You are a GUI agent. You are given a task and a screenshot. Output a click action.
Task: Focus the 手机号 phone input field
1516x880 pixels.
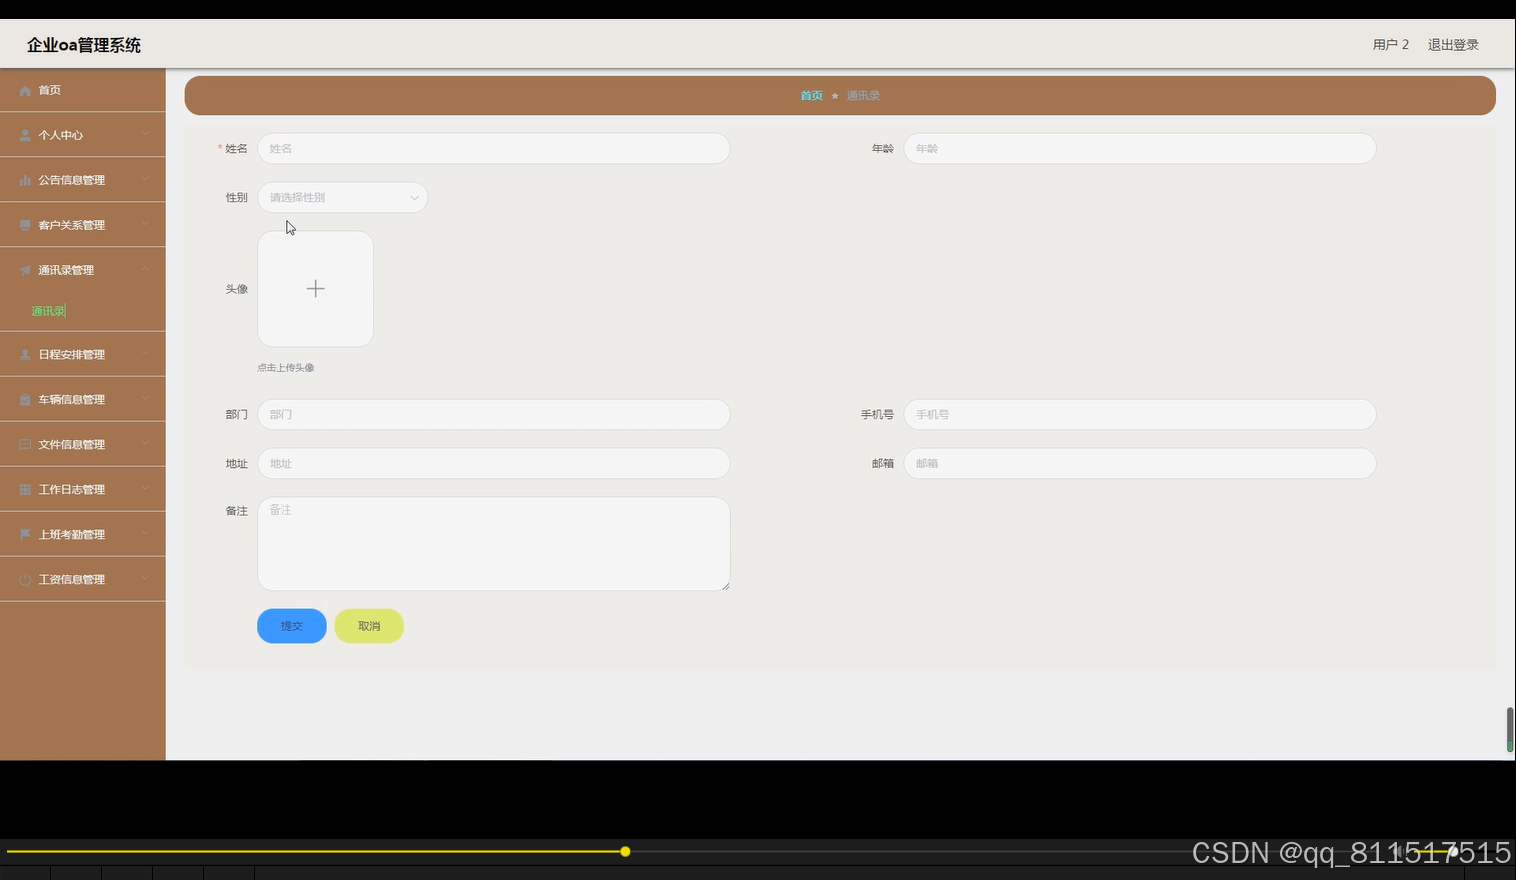click(1140, 415)
